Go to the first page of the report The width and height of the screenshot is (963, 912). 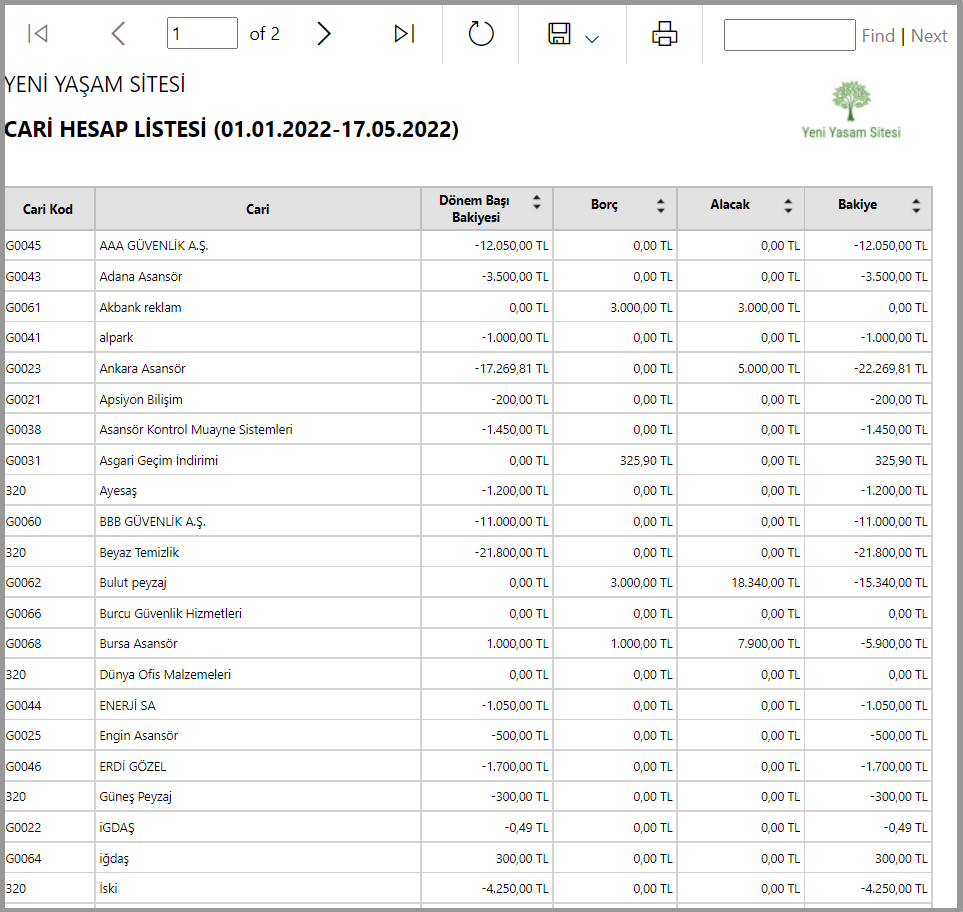coord(37,34)
